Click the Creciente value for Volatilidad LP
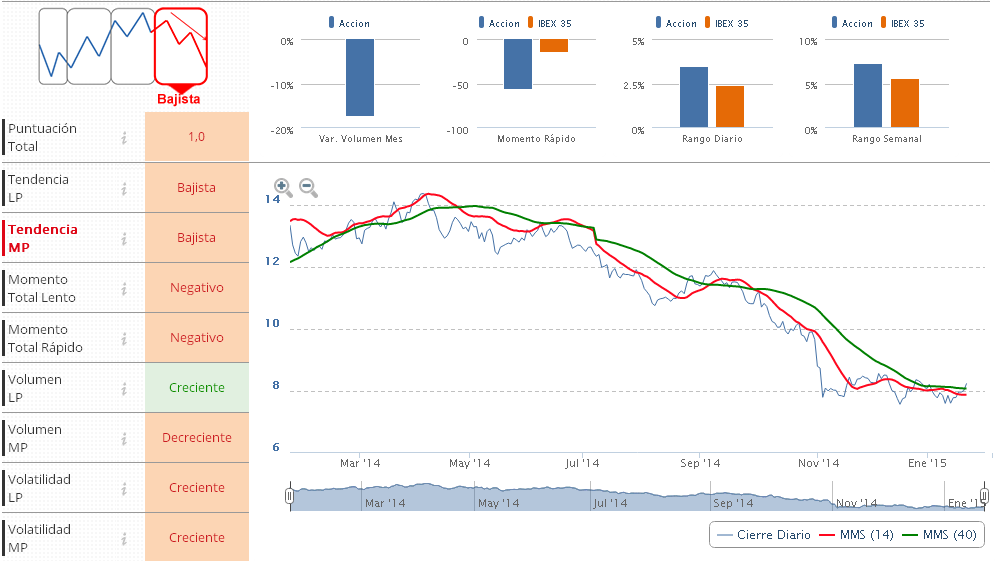The height and width of the screenshot is (561, 999). click(x=197, y=488)
